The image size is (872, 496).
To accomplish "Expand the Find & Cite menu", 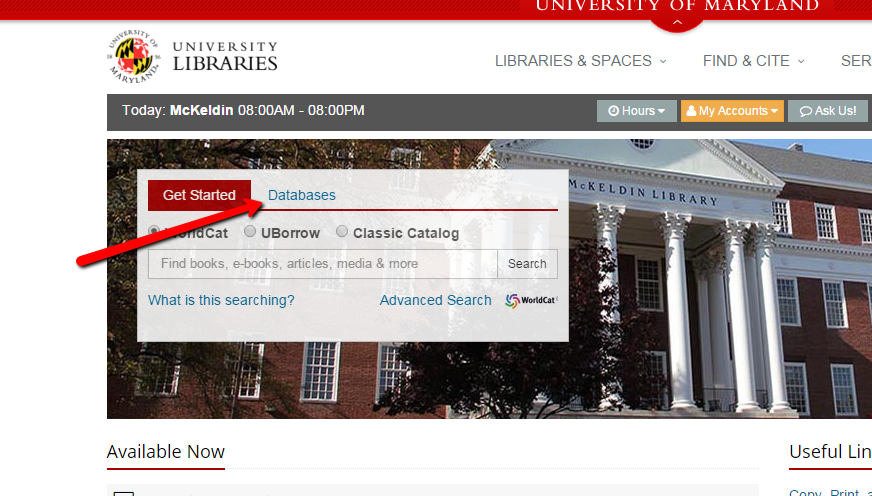I will (x=754, y=61).
